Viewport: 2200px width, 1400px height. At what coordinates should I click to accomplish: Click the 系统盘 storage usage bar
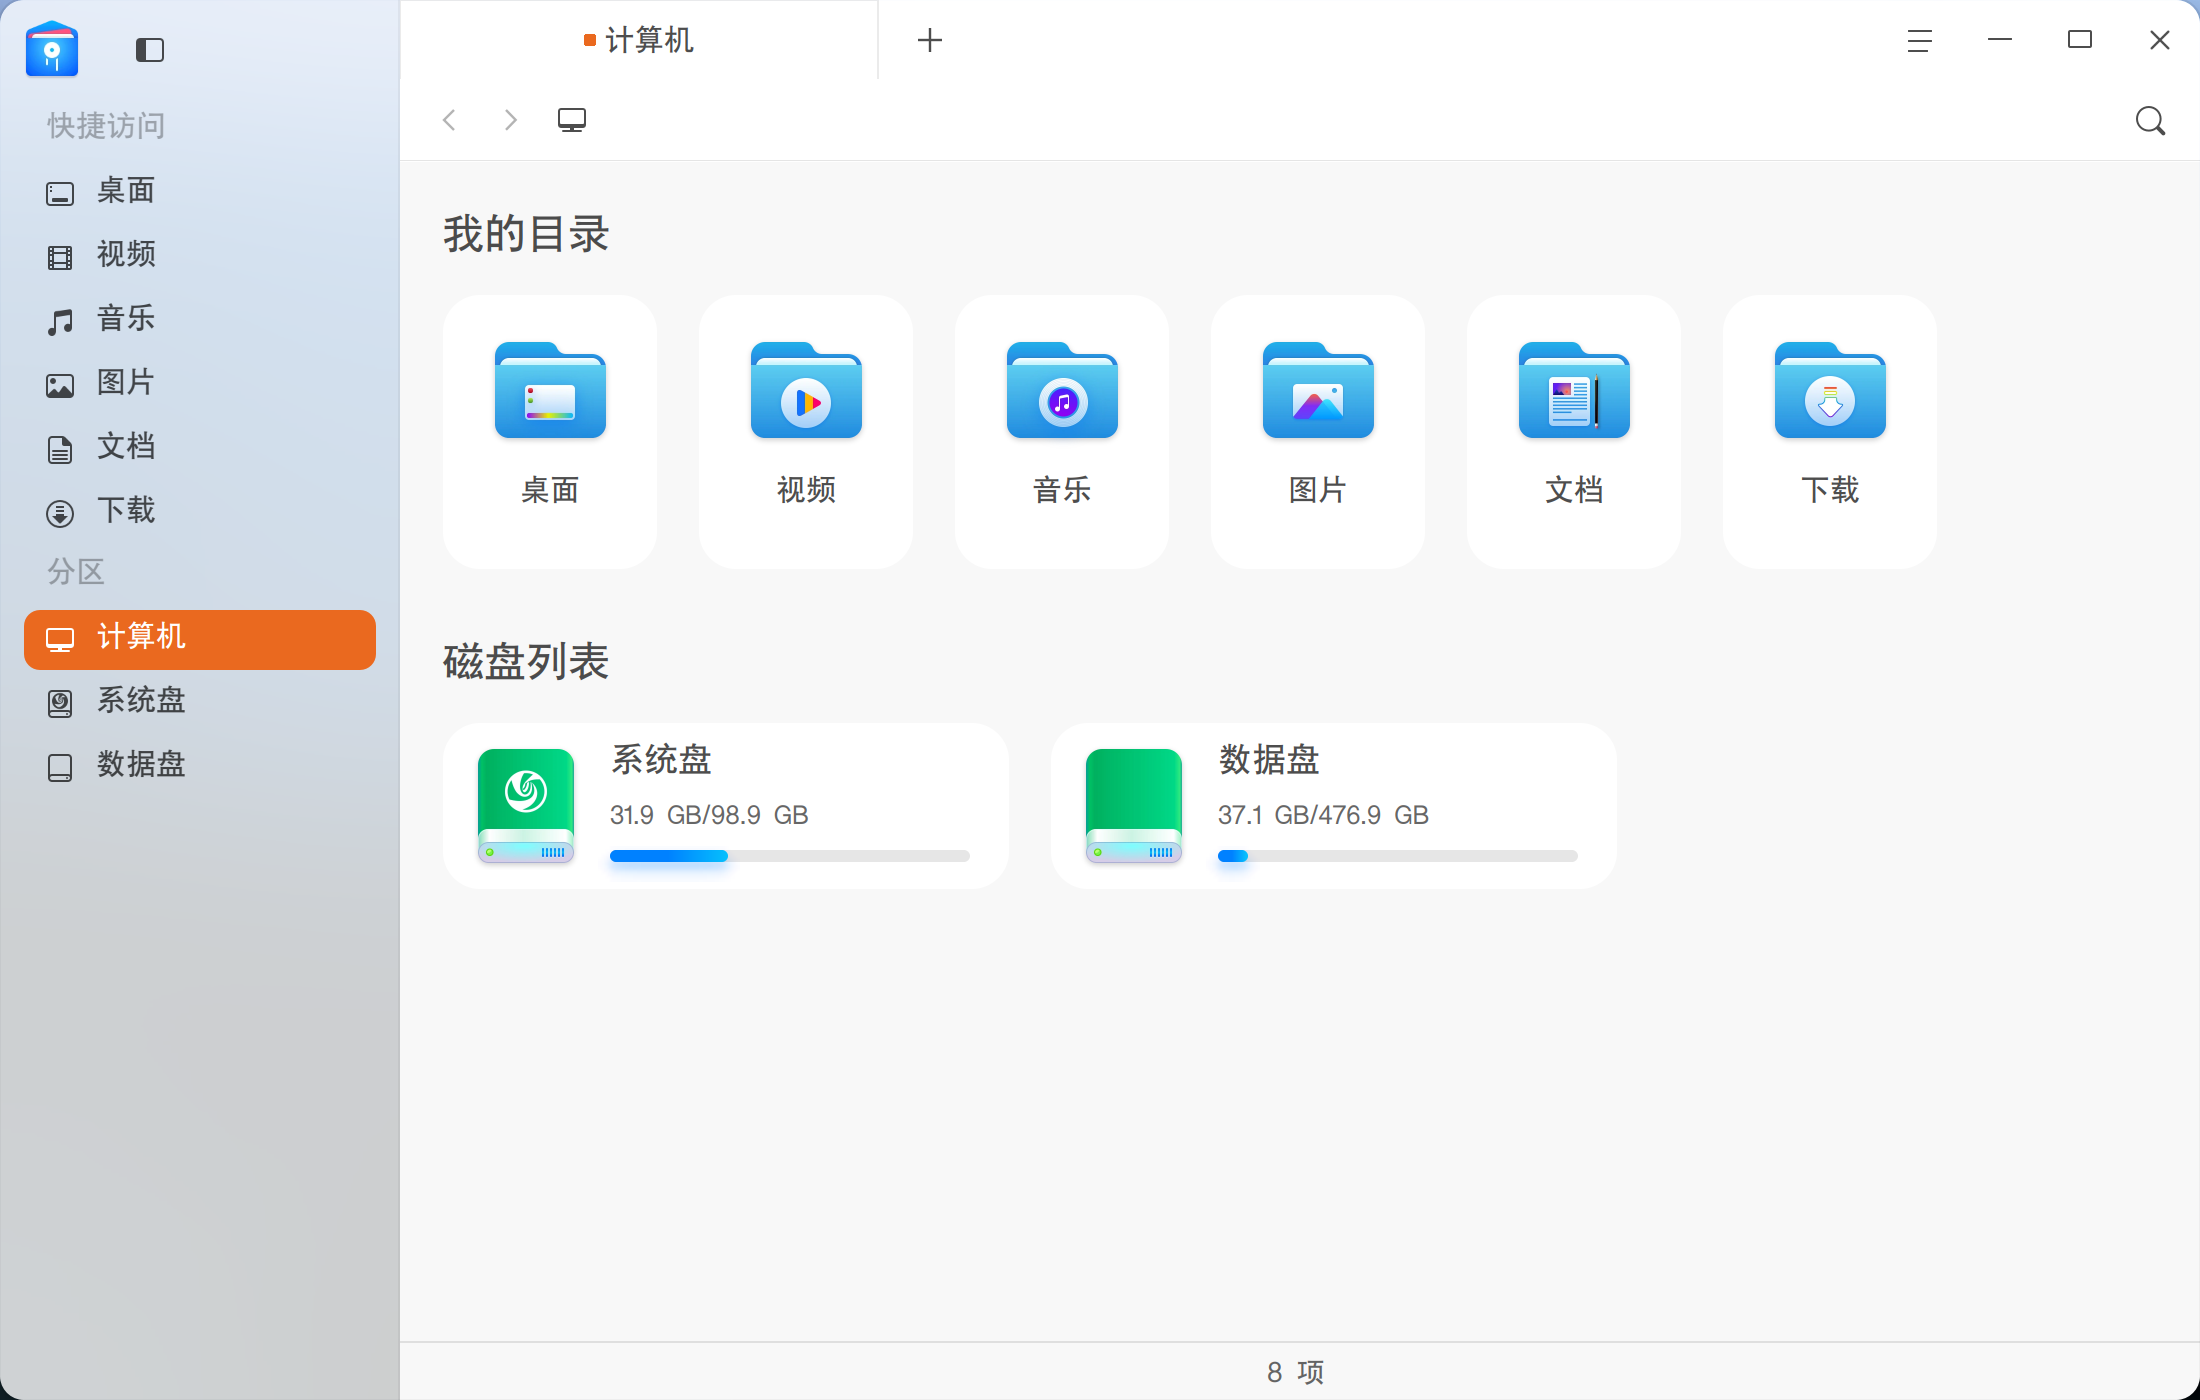point(789,855)
